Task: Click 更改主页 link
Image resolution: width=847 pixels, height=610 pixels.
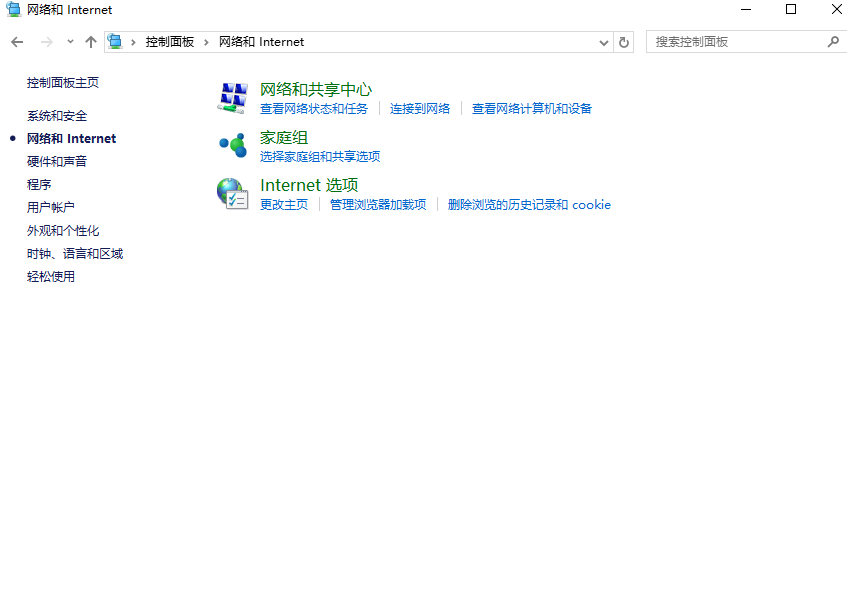Action: pyautogui.click(x=284, y=205)
